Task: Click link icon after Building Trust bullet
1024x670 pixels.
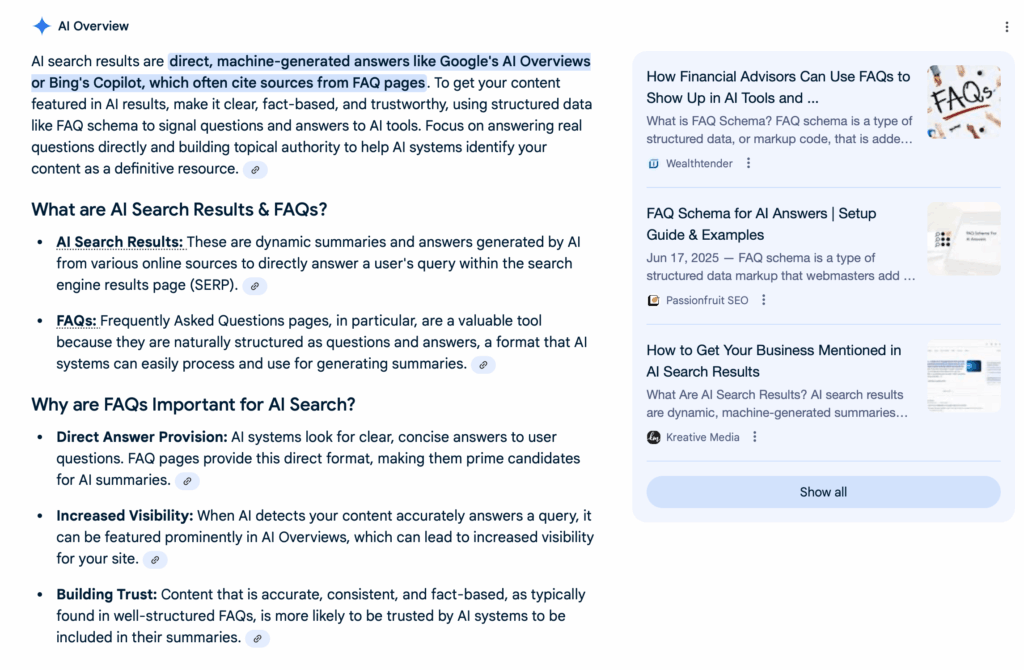Action: click(257, 638)
